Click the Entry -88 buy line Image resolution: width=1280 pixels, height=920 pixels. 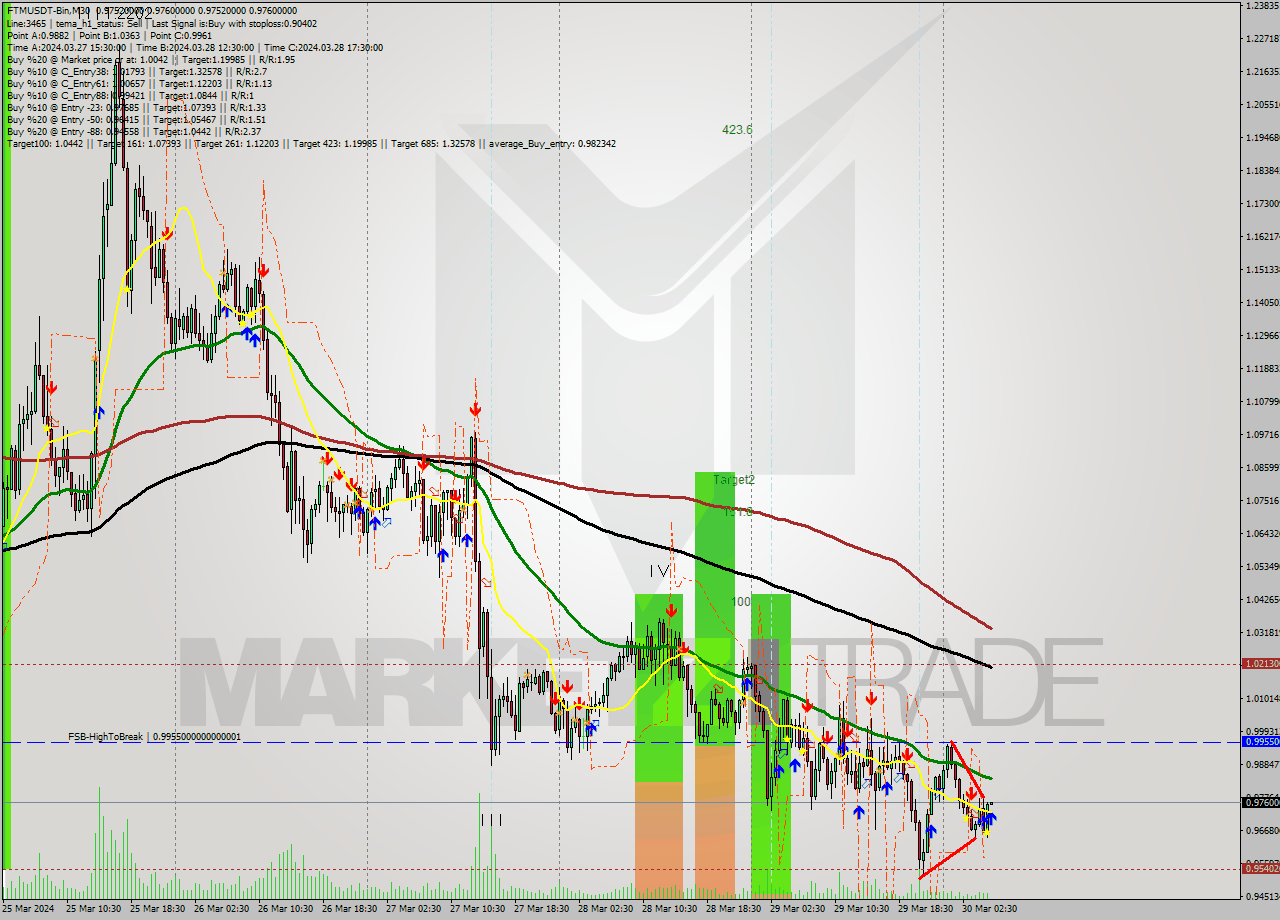[133, 131]
